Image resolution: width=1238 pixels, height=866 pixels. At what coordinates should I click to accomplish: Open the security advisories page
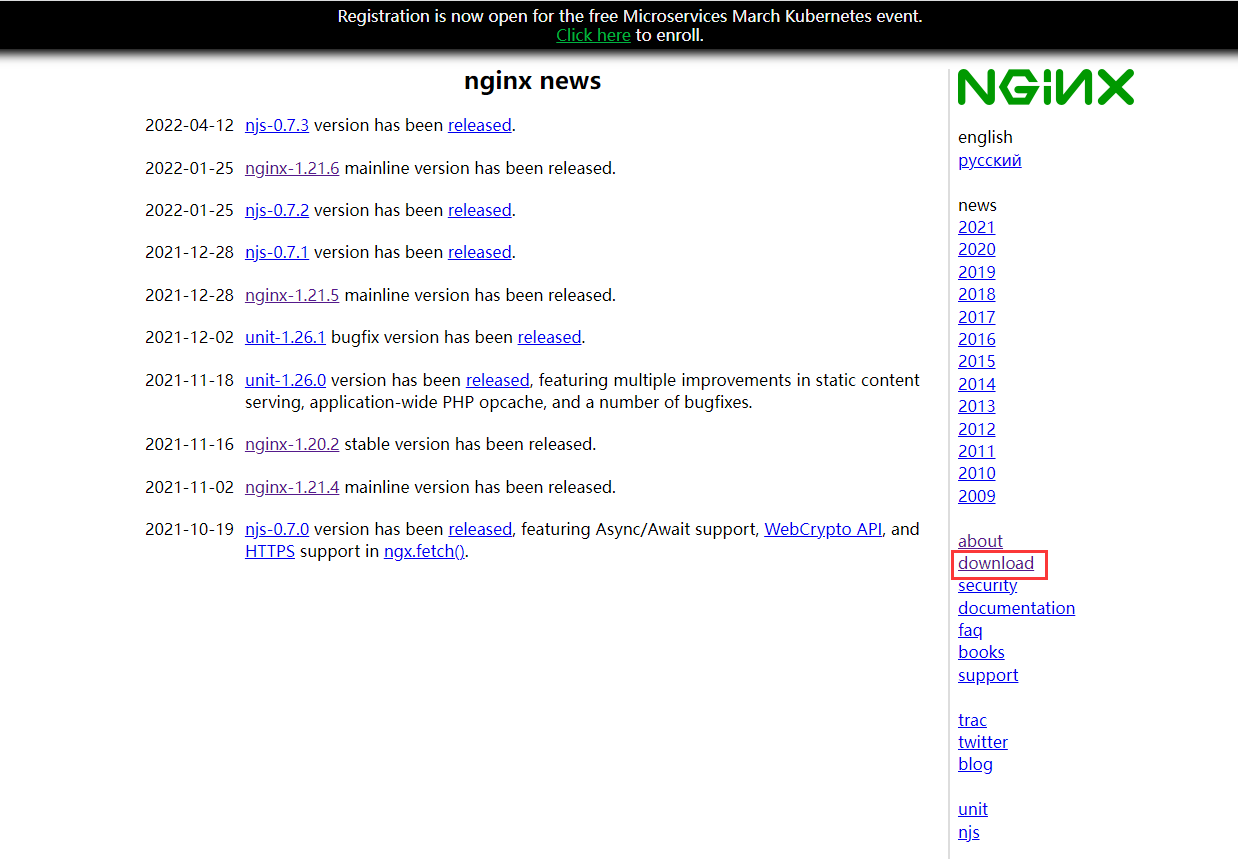[987, 584]
